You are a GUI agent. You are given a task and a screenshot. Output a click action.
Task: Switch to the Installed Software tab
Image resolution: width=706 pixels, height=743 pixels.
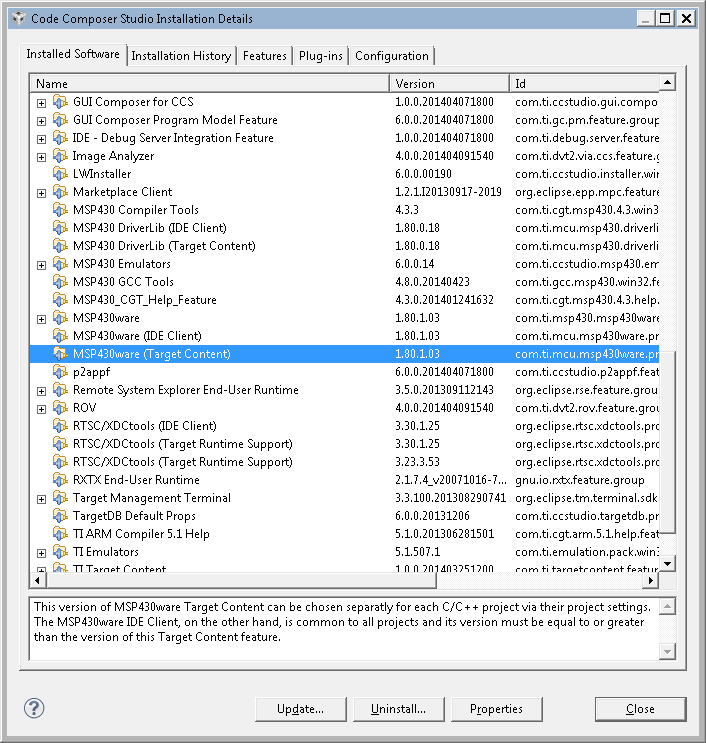[73, 54]
